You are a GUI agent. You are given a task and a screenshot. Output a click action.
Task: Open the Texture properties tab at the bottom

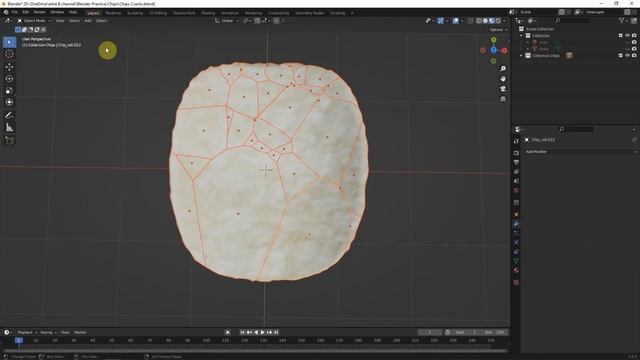pyautogui.click(x=516, y=282)
